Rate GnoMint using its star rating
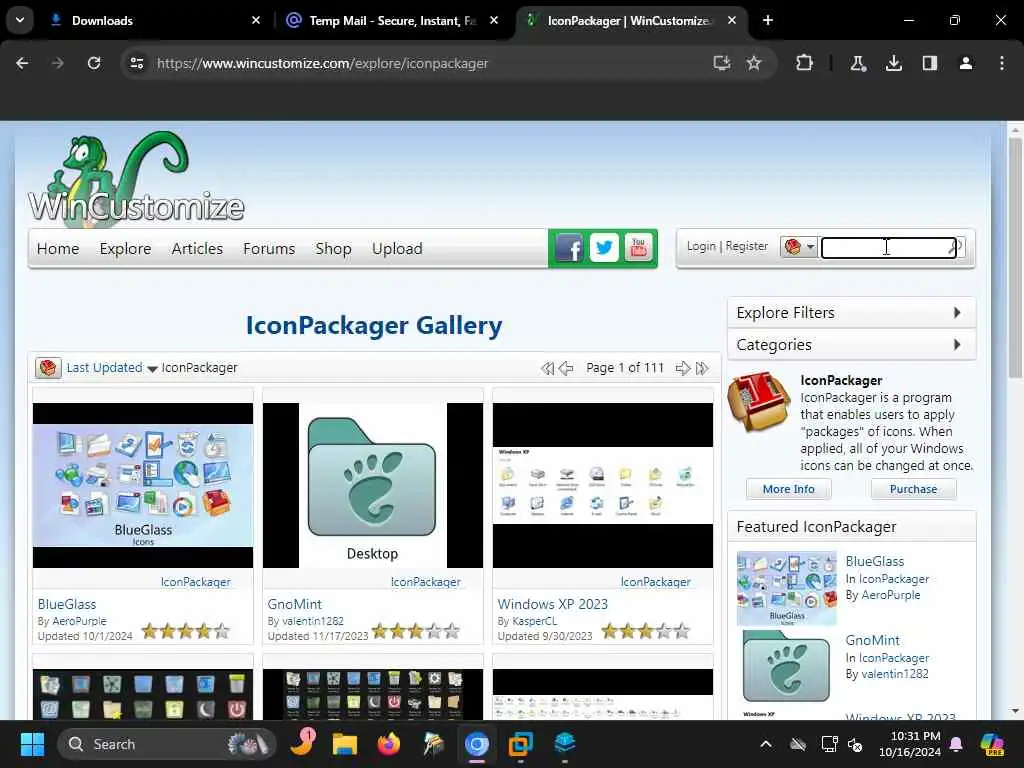 (415, 631)
